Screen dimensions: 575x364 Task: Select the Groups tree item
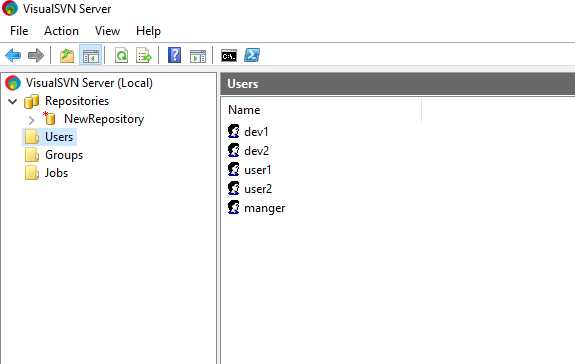pyautogui.click(x=64, y=155)
